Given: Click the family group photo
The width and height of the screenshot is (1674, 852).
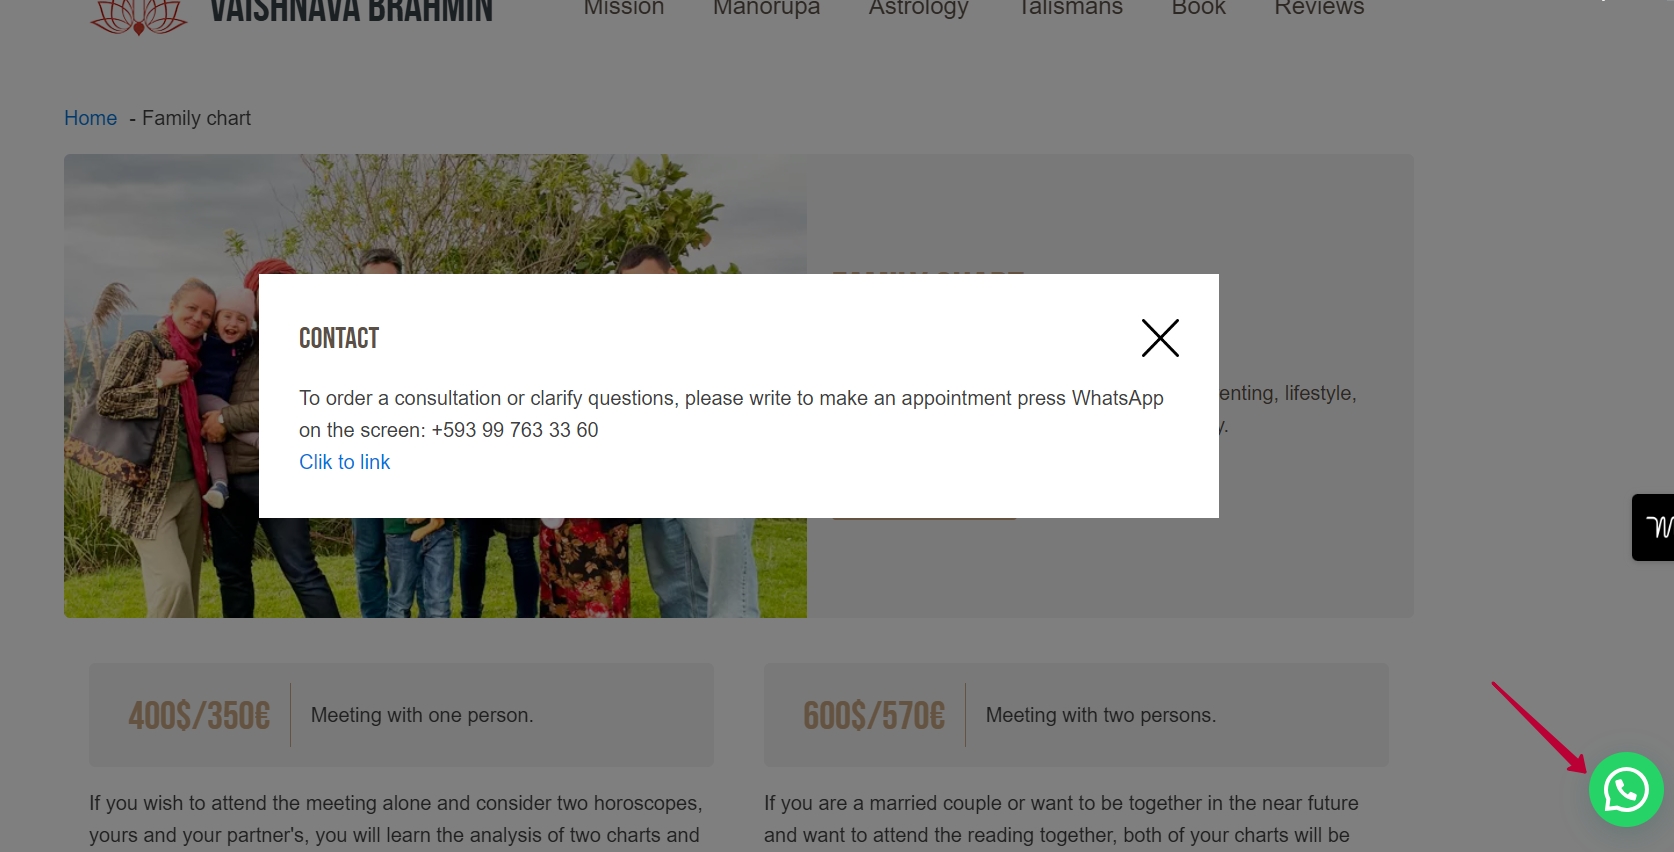Looking at the screenshot, I should click(x=435, y=386).
